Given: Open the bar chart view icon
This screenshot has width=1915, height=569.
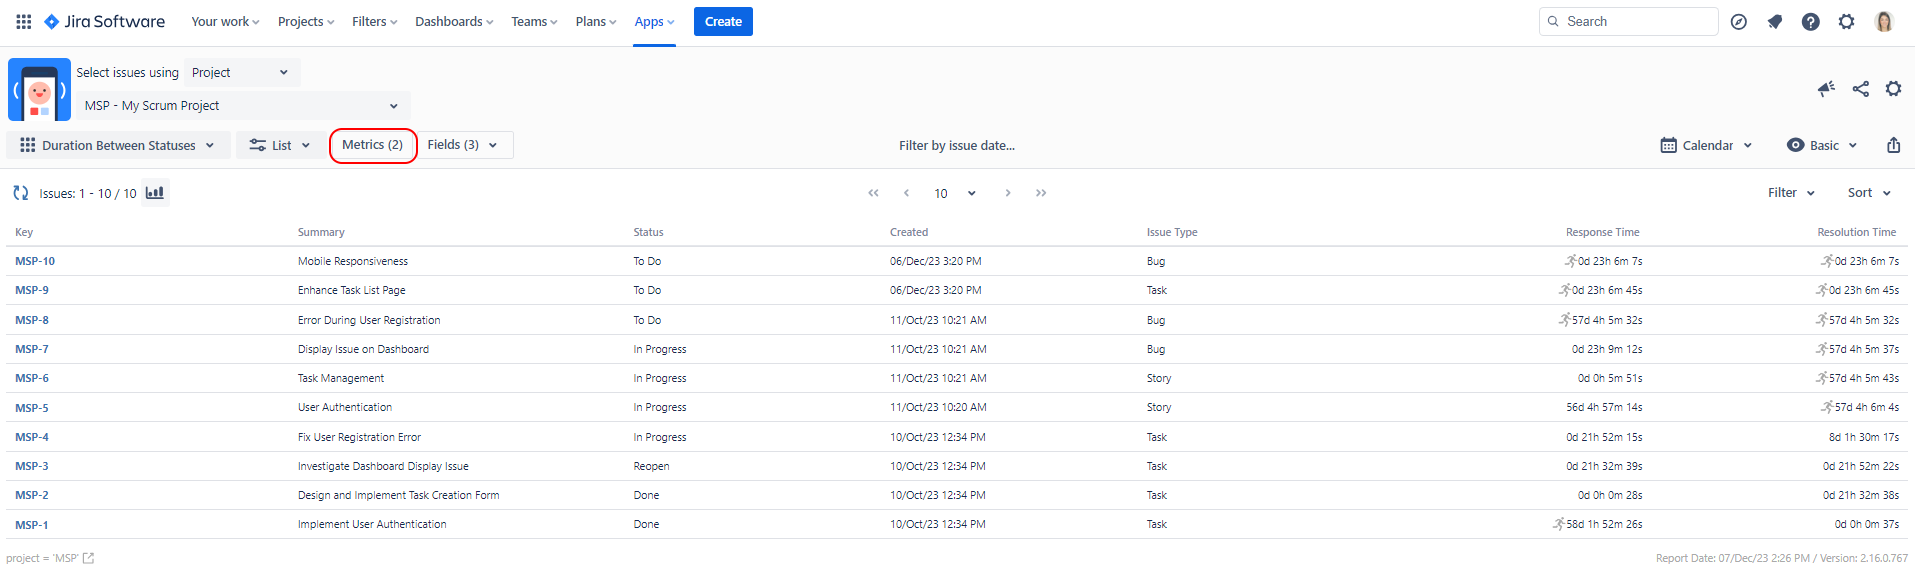Looking at the screenshot, I should 155,193.
